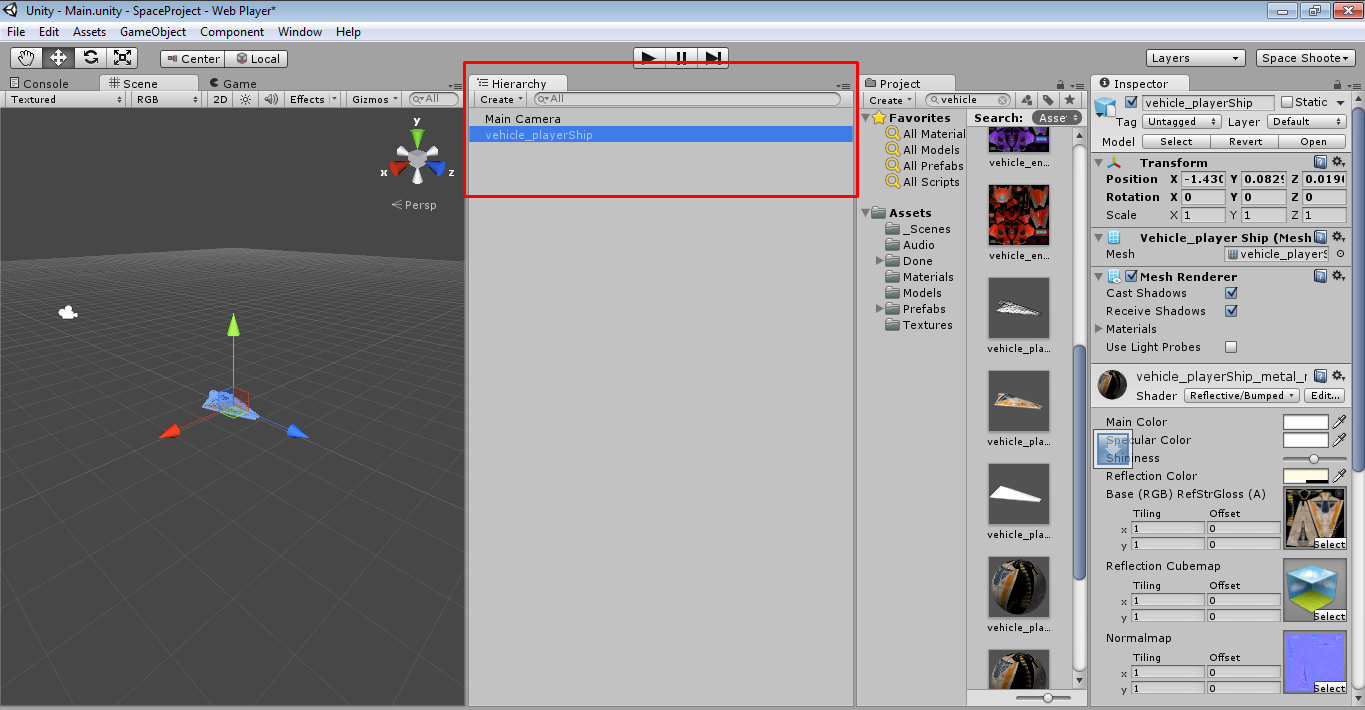Collapse the Assets tree
The width and height of the screenshot is (1365, 710).
pos(864,213)
